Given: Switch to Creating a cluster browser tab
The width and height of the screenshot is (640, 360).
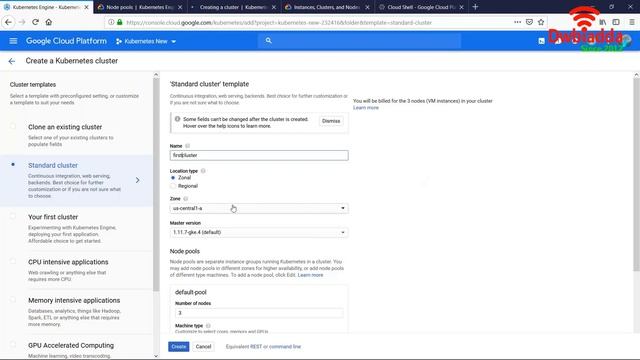Looking at the screenshot, I should 233,7.
